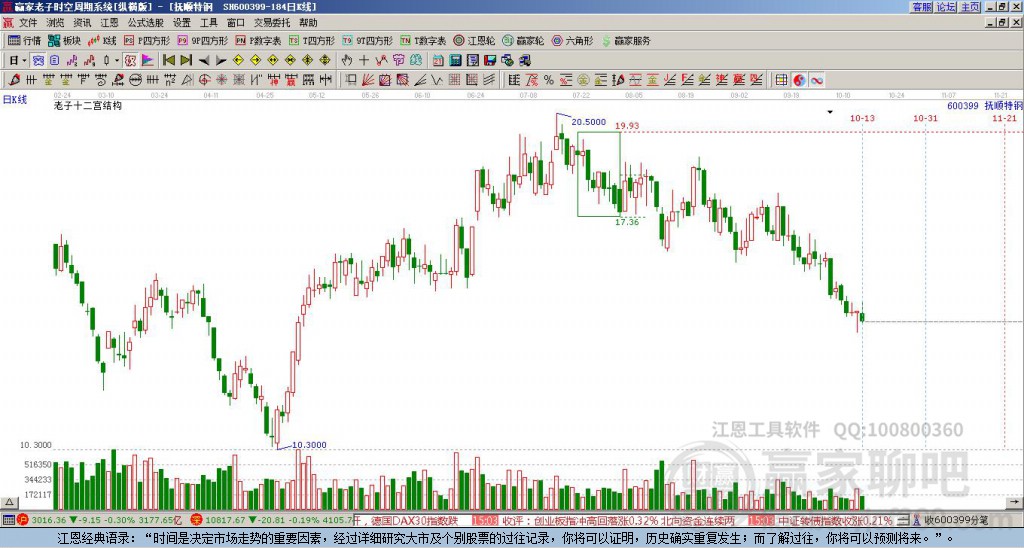
Task: Click the 客服 customer service button
Action: coord(921,7)
